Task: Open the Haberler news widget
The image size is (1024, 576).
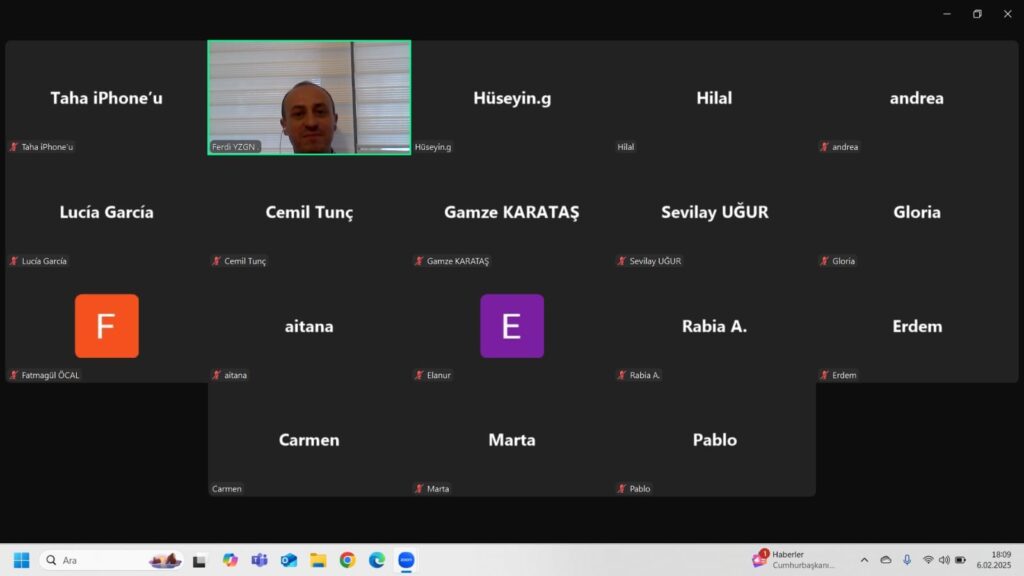Action: pos(797,560)
